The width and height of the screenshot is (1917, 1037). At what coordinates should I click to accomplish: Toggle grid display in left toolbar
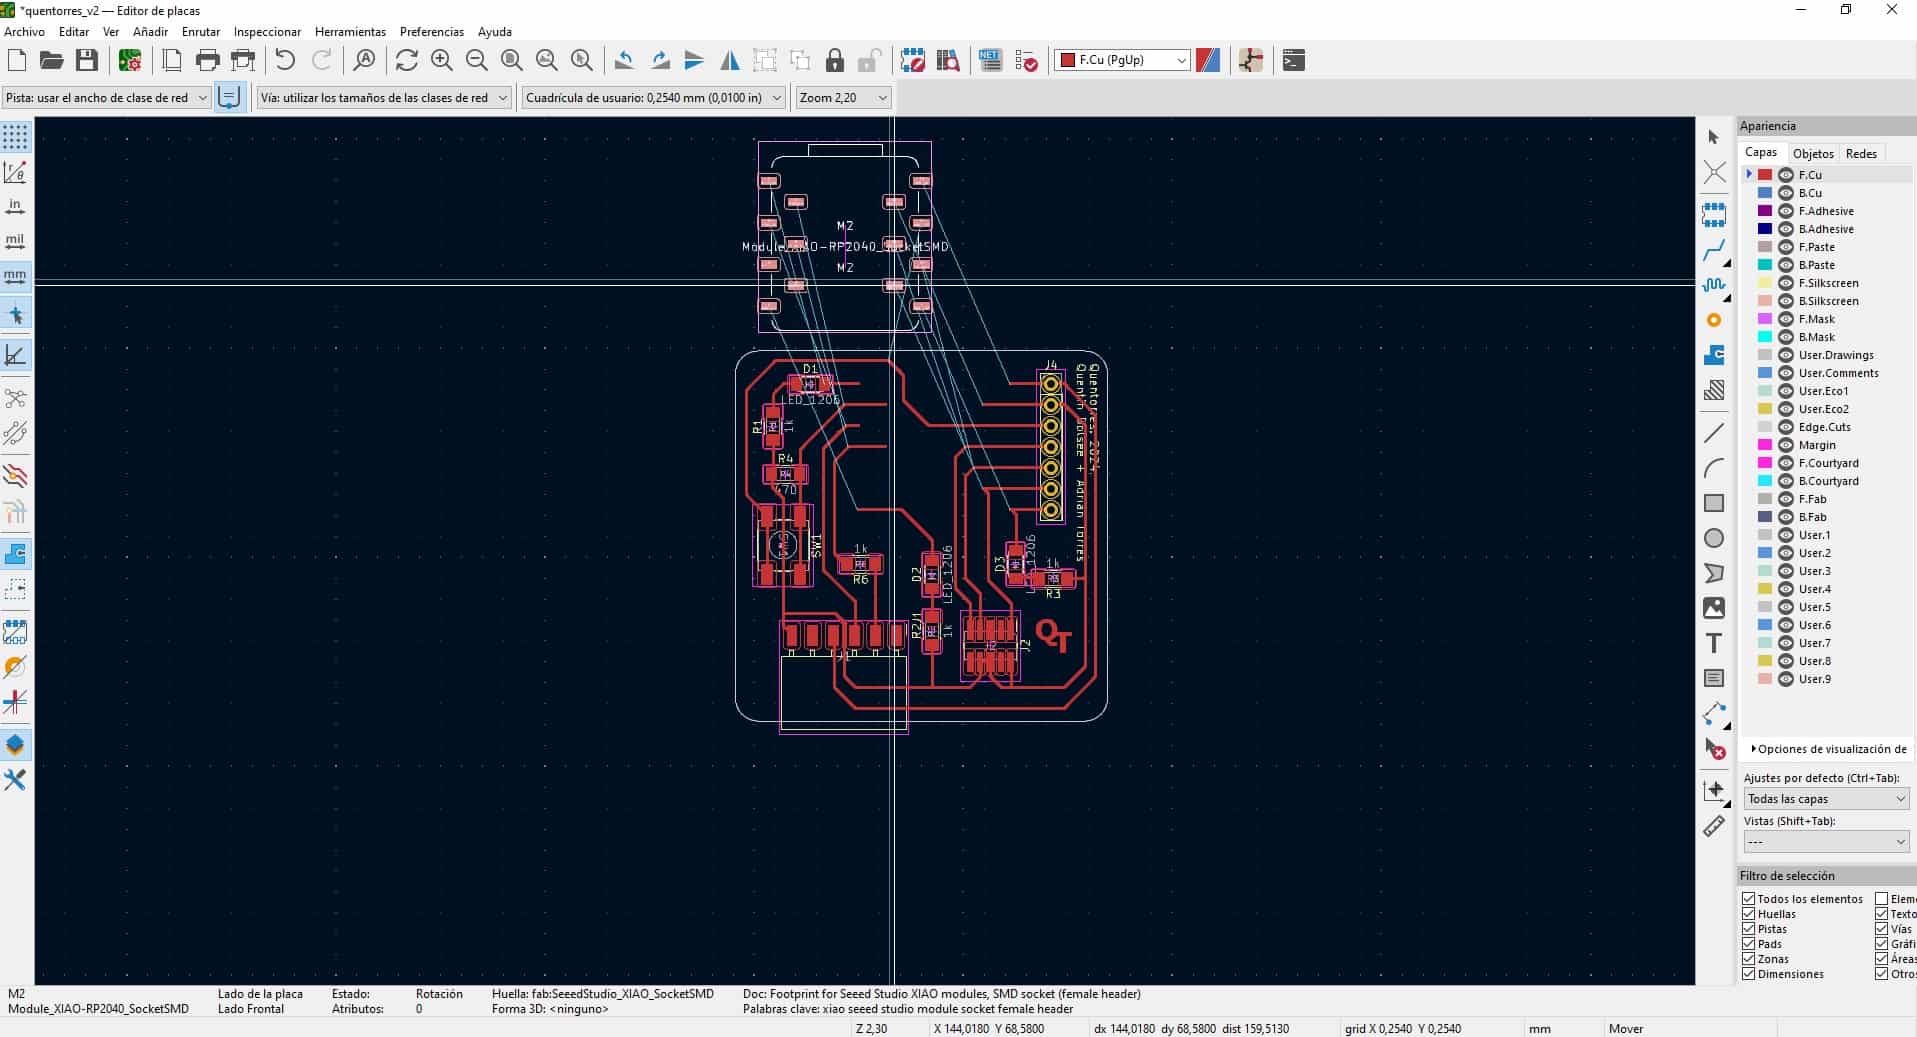(x=15, y=137)
